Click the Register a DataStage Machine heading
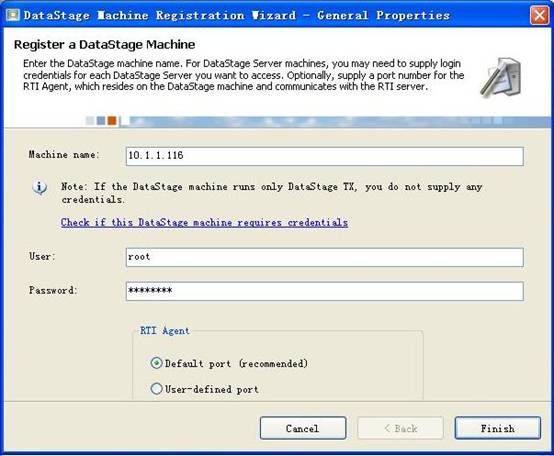Viewport: 554px width, 456px height. [105, 45]
